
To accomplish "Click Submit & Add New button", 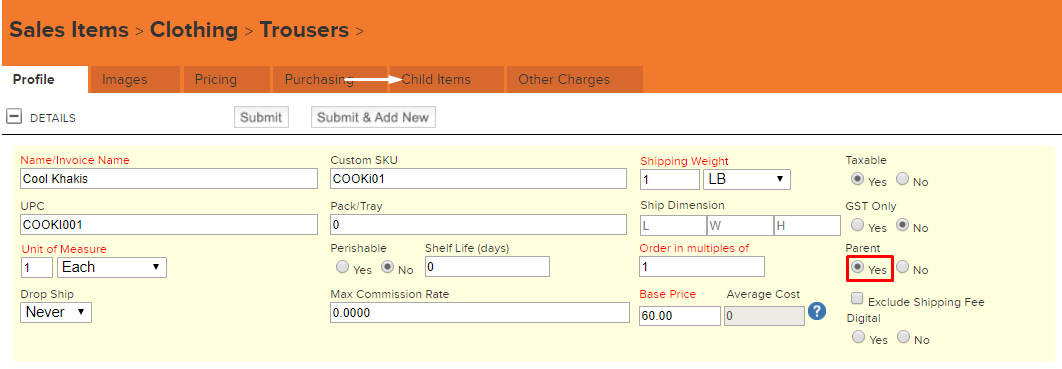I will coord(373,117).
